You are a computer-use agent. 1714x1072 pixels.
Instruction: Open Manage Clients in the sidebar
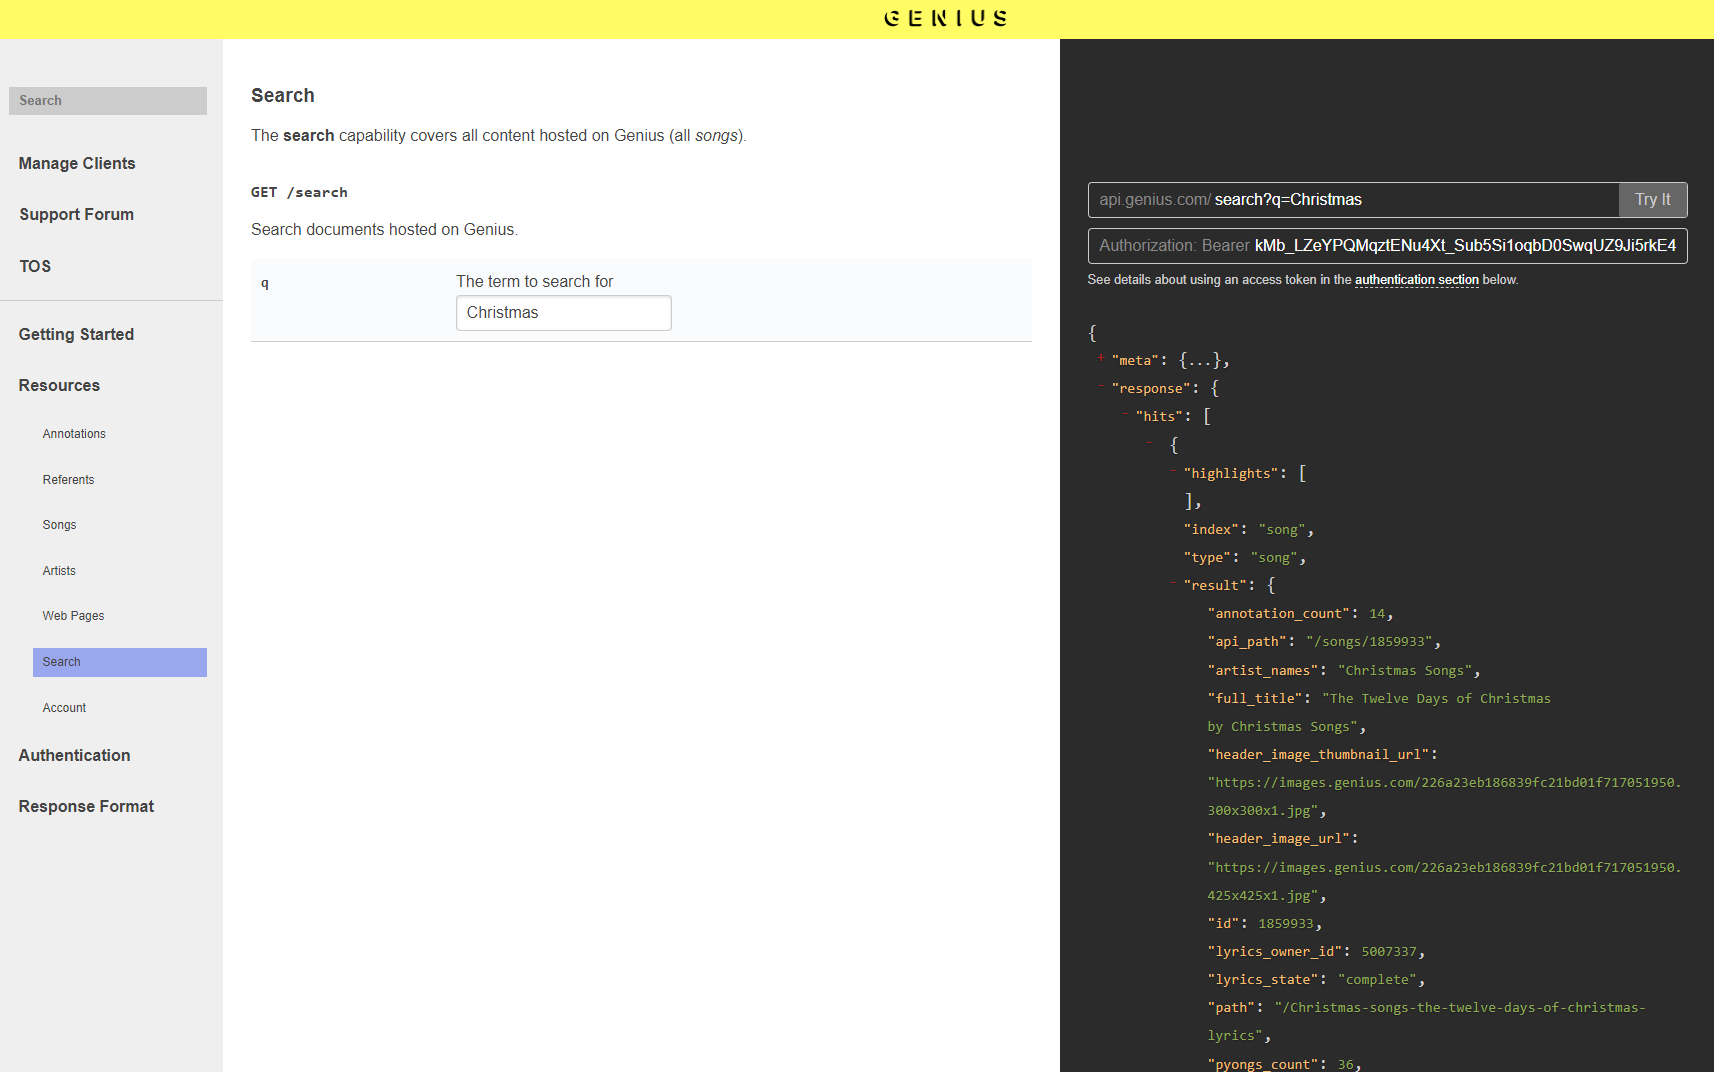point(77,164)
